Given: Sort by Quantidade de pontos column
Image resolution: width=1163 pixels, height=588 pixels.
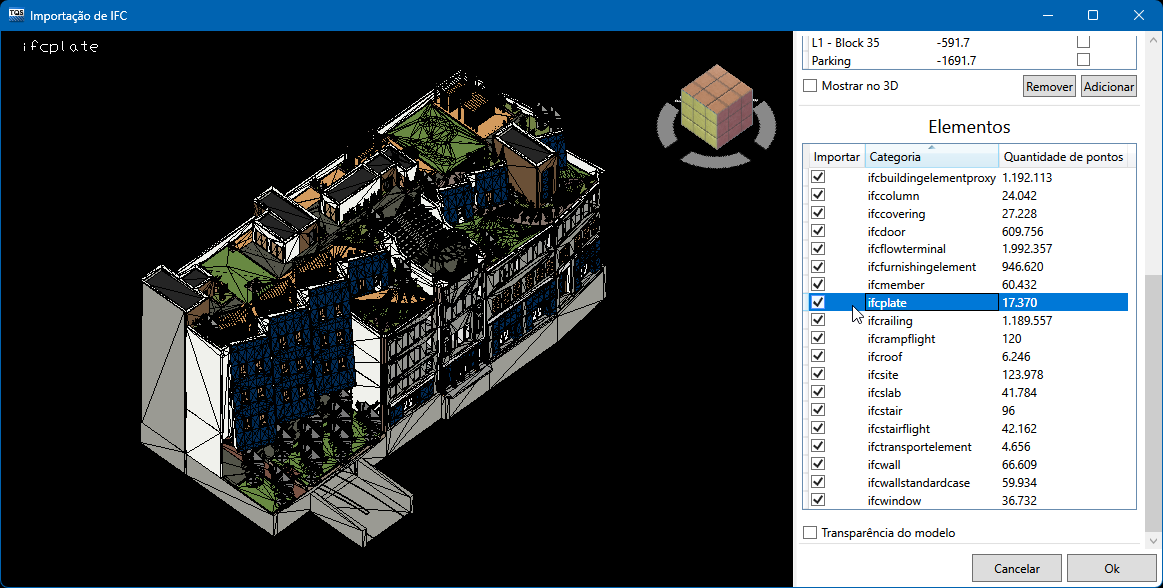Looking at the screenshot, I should pos(1063,157).
